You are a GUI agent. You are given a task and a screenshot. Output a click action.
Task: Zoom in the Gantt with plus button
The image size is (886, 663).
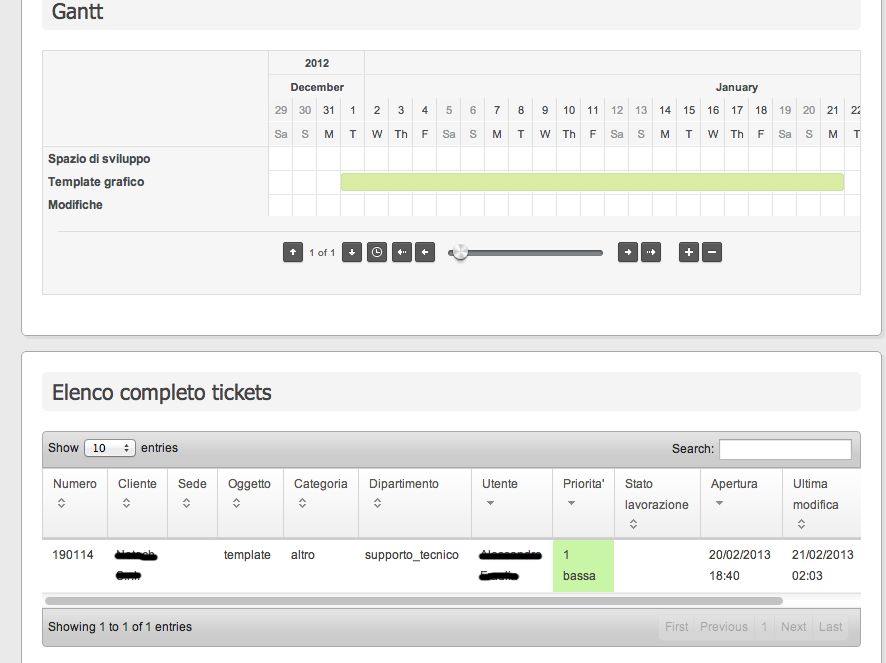(x=688, y=253)
